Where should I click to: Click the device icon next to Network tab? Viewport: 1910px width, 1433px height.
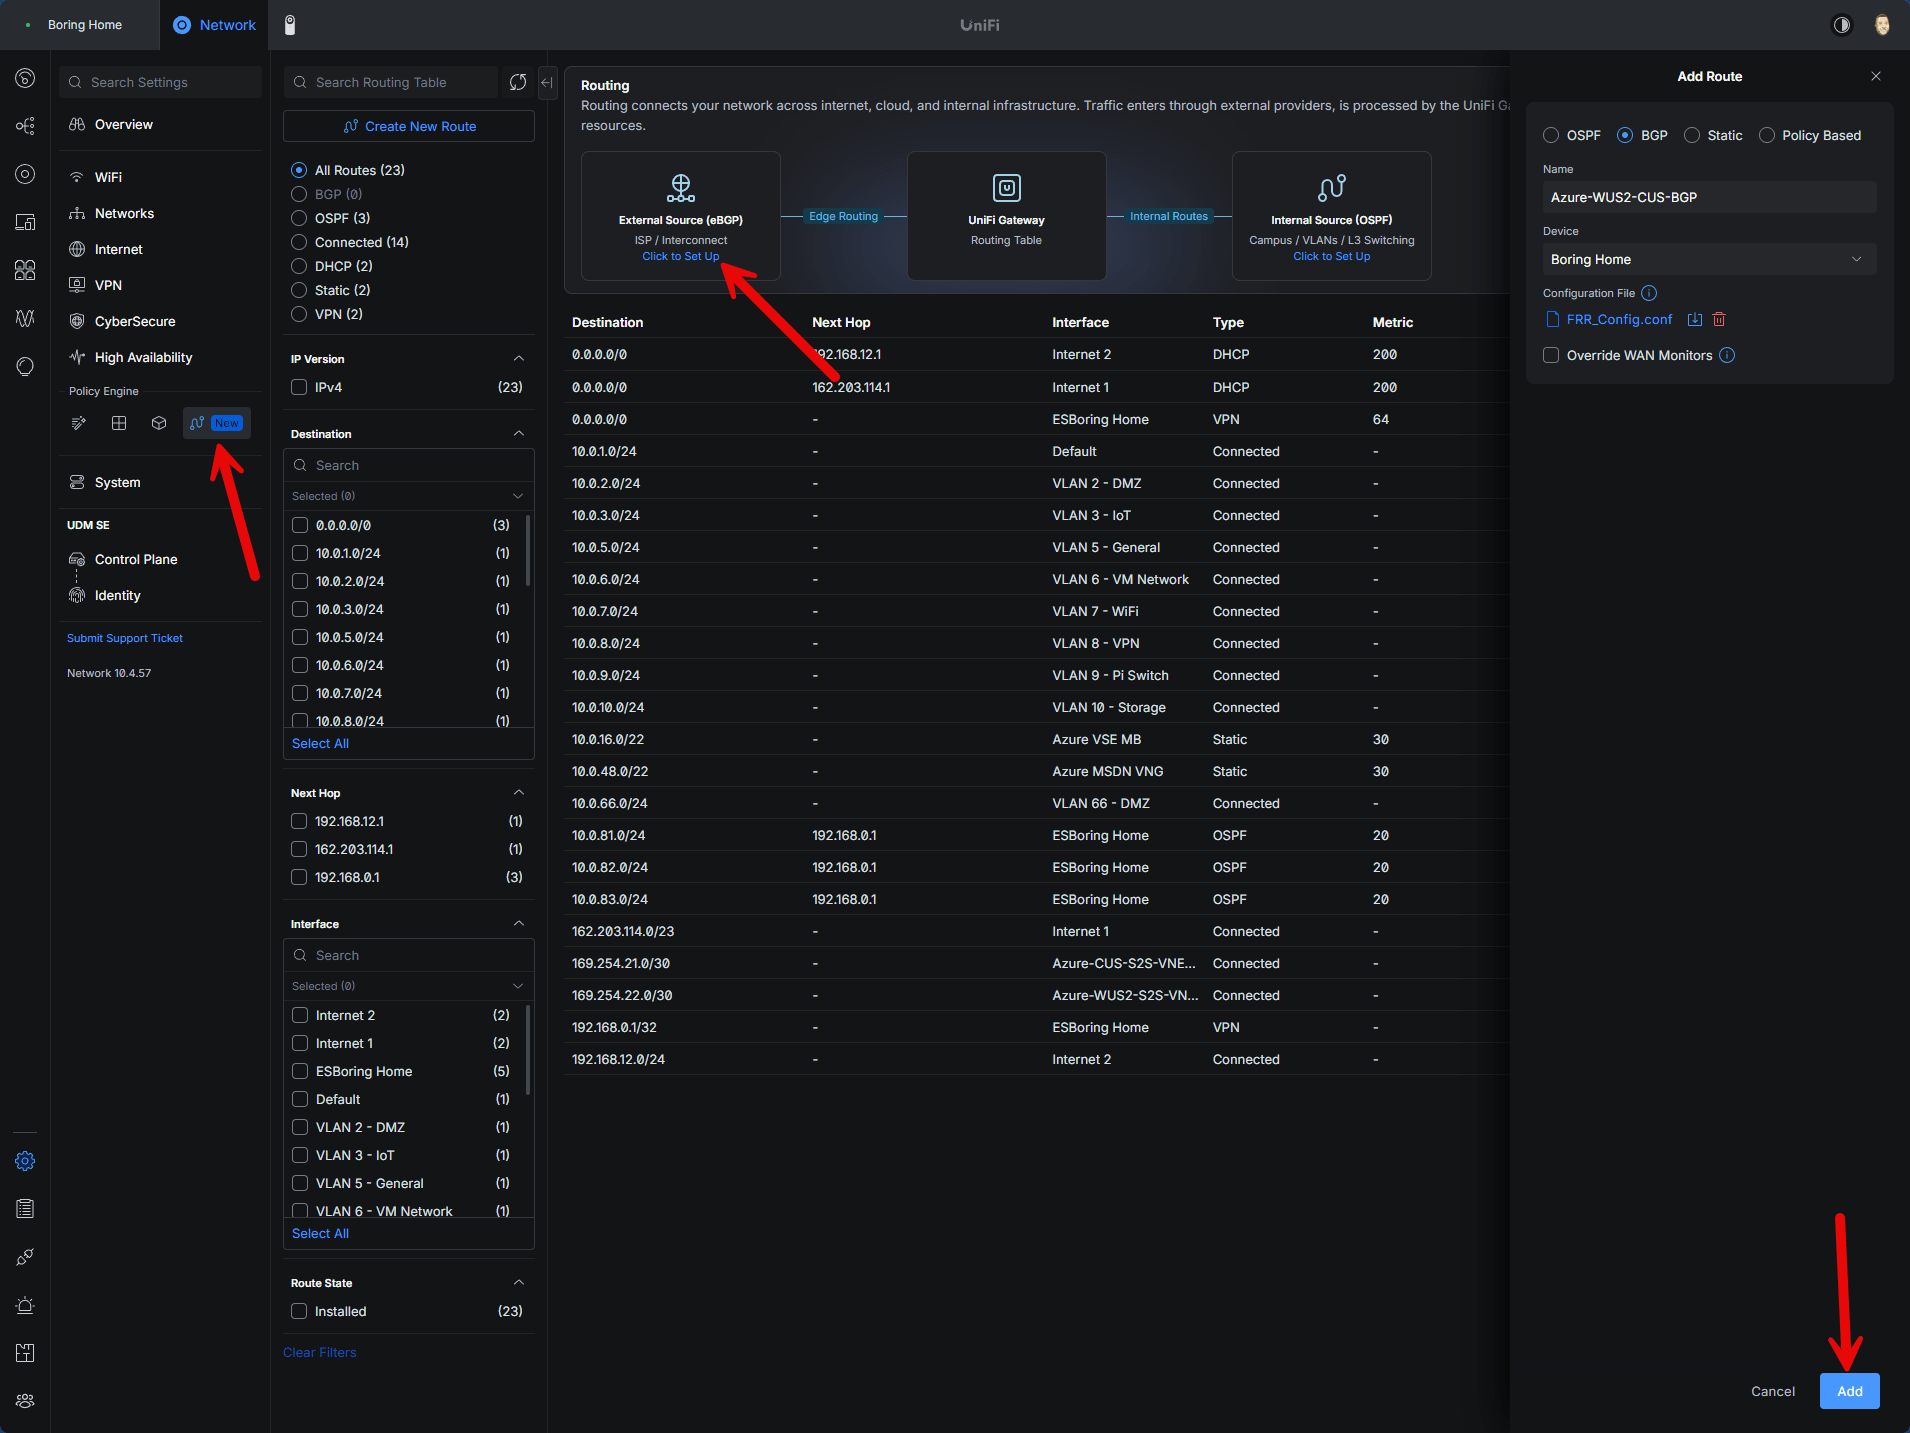pos(290,25)
